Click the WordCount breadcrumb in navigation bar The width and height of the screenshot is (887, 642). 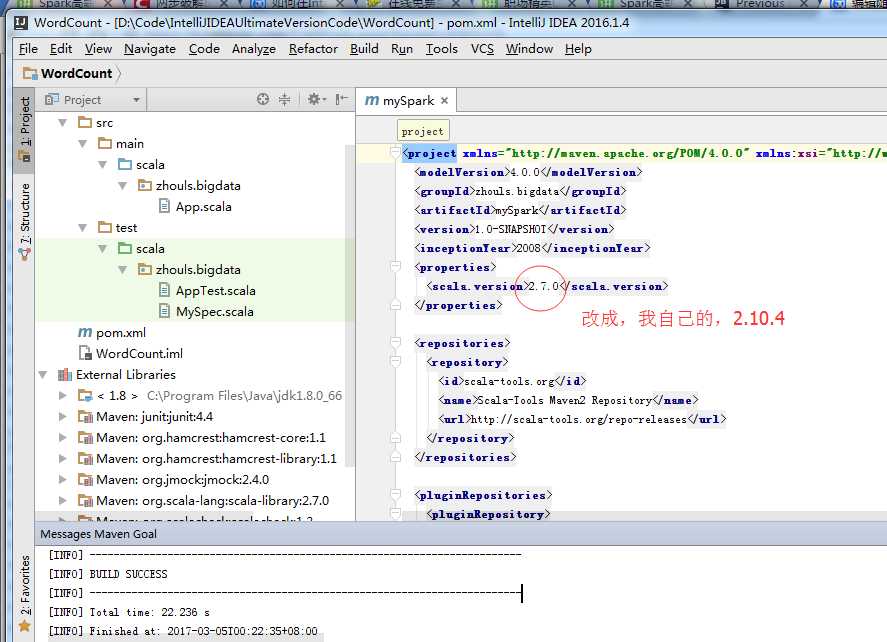[x=76, y=73]
